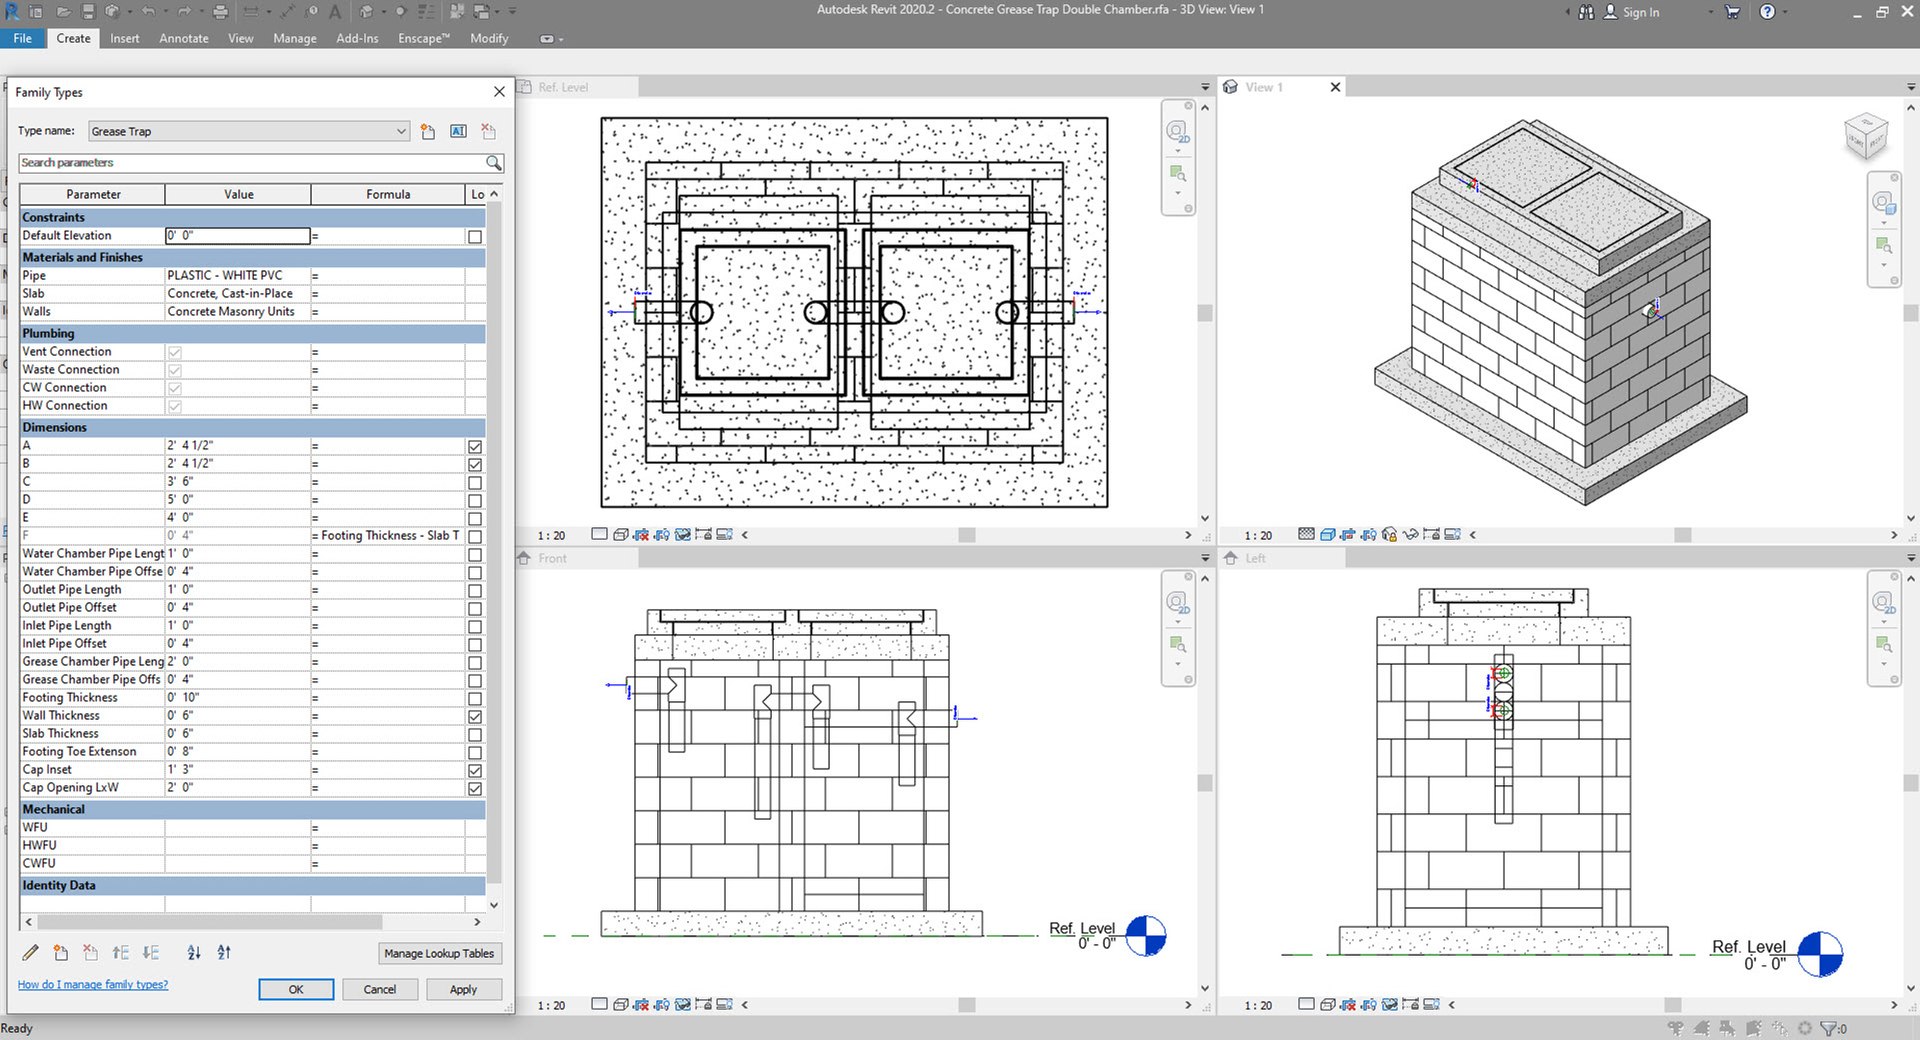Screen dimensions: 1920x1040
Task: Click the Cancel button
Action: (380, 989)
